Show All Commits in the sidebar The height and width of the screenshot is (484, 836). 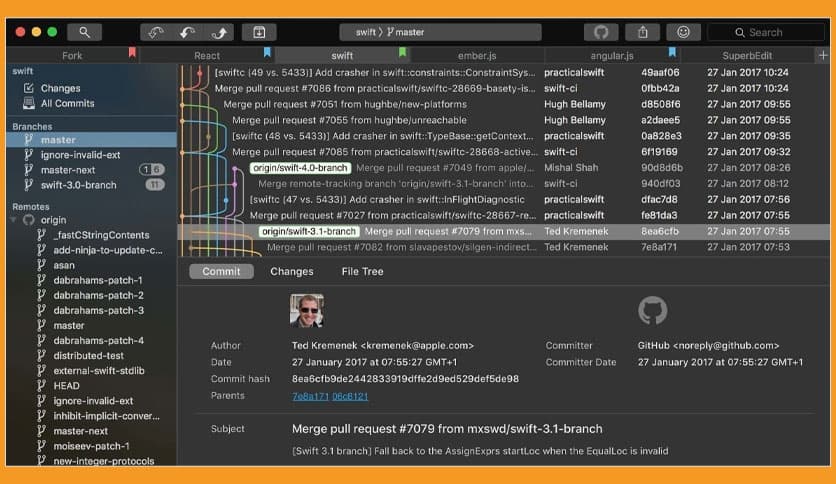point(67,103)
